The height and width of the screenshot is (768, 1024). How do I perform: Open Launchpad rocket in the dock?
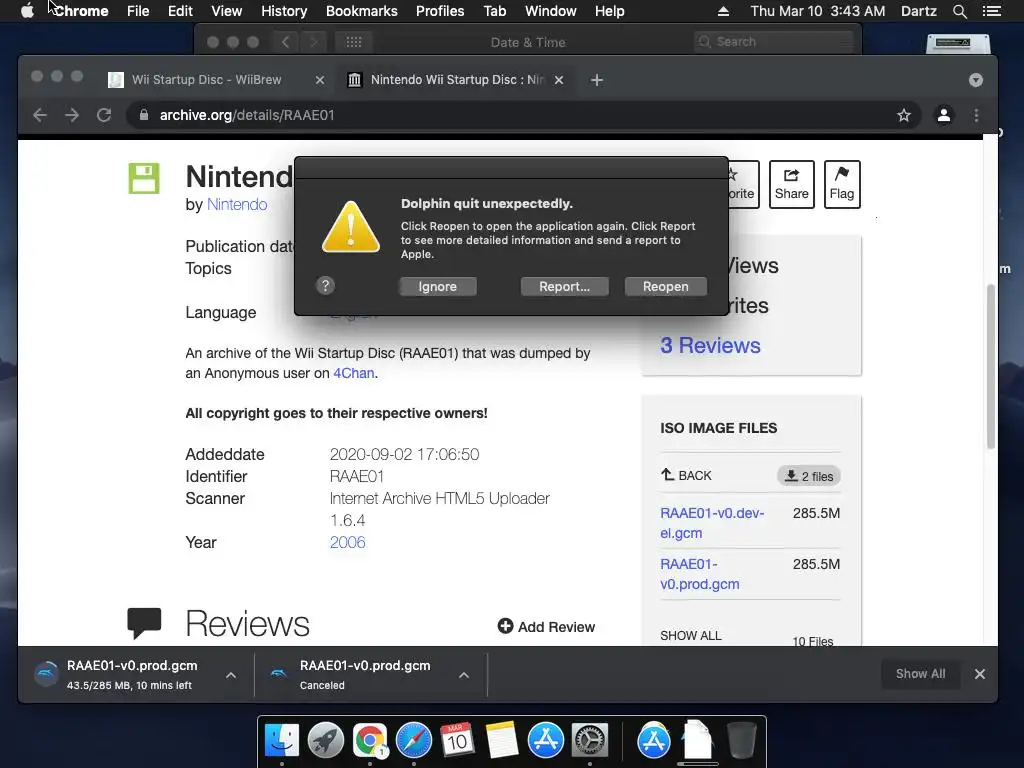click(x=326, y=741)
